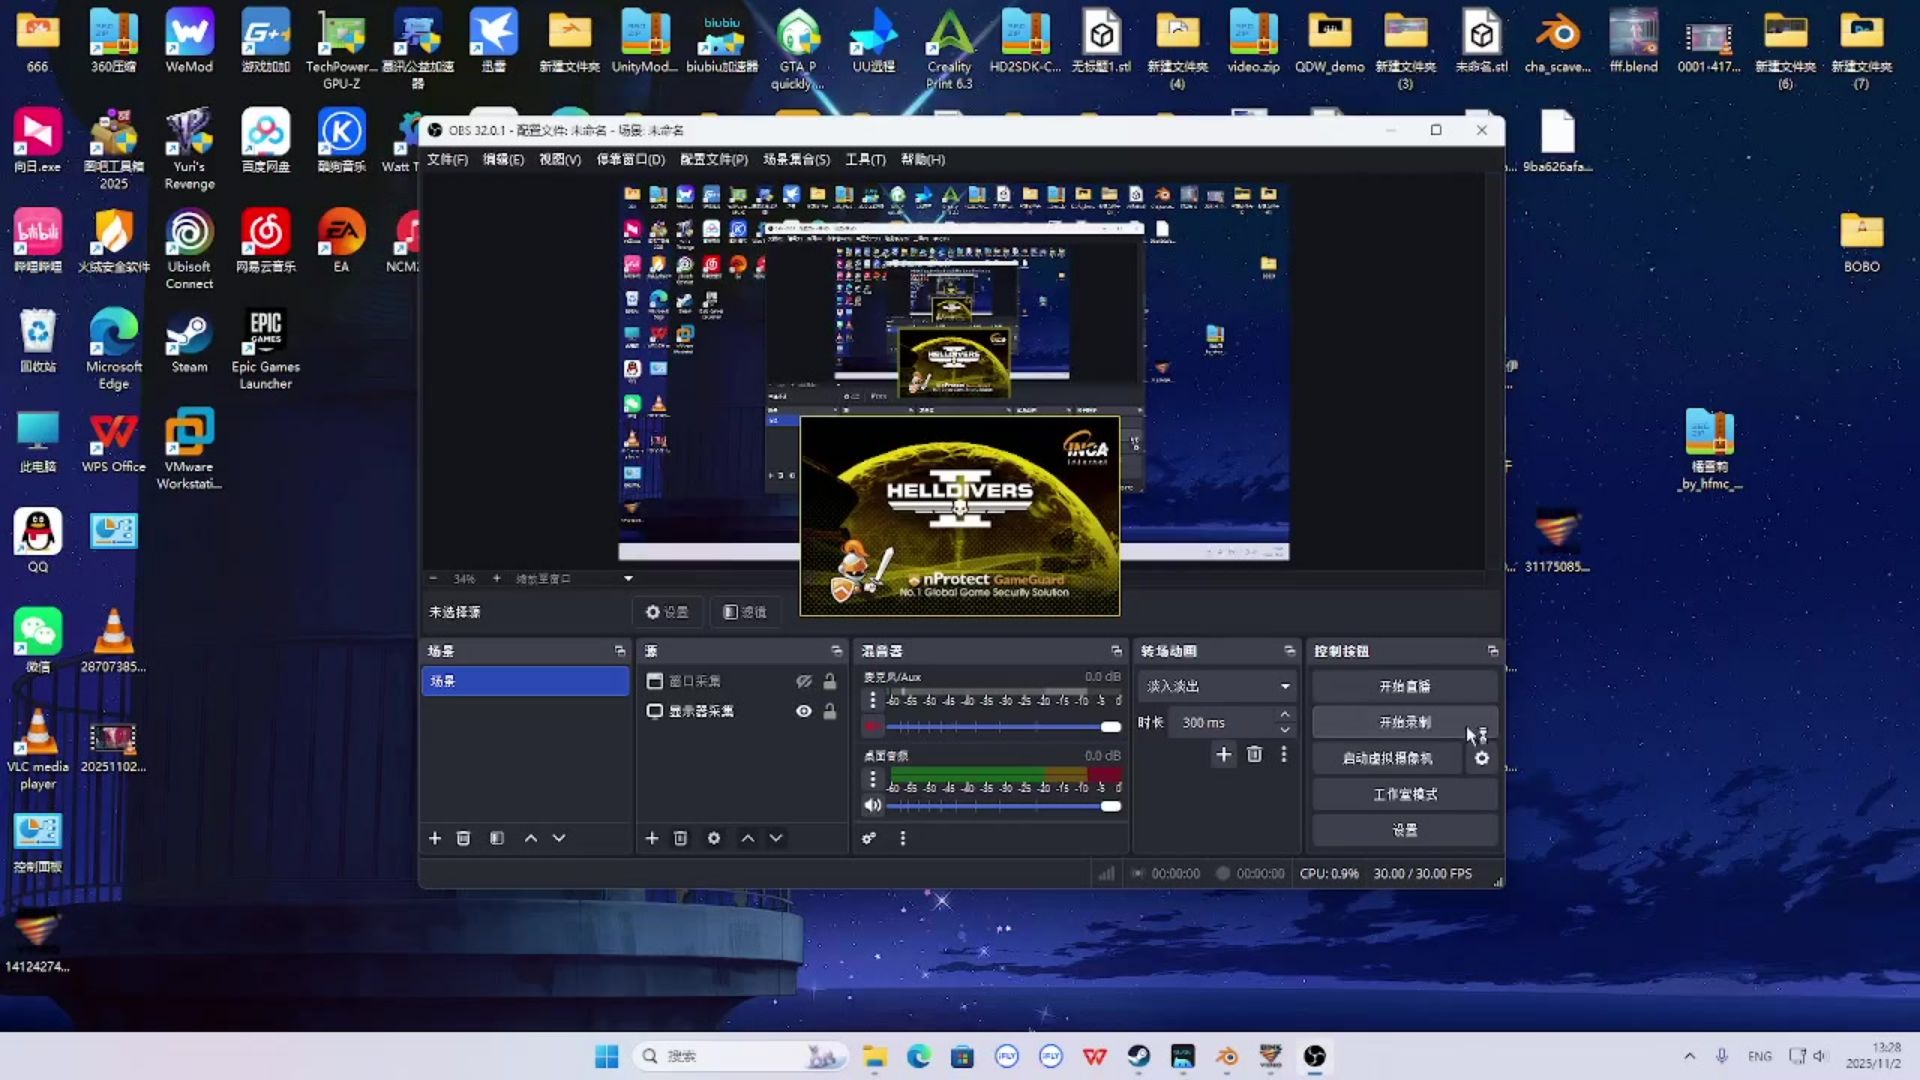This screenshot has width=1920, height=1080.
Task: Delete selected scene with trash icon
Action: click(463, 838)
